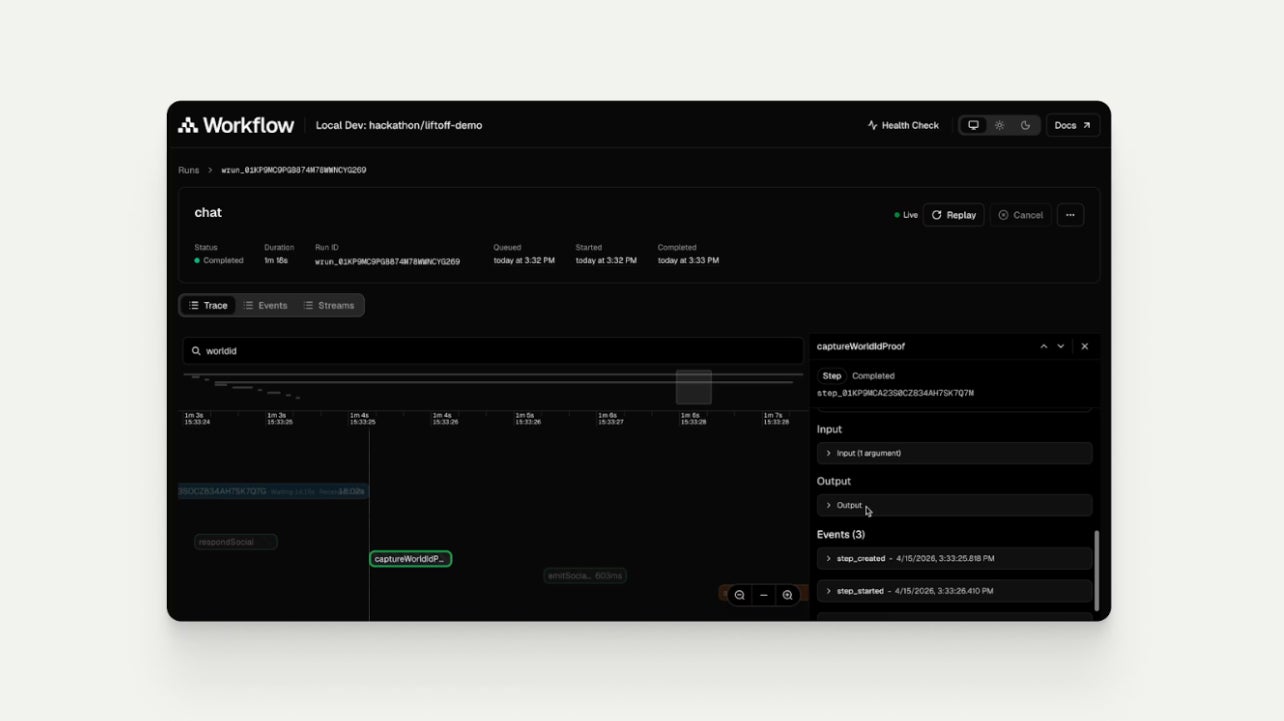Open the Docs link

(x=1072, y=125)
